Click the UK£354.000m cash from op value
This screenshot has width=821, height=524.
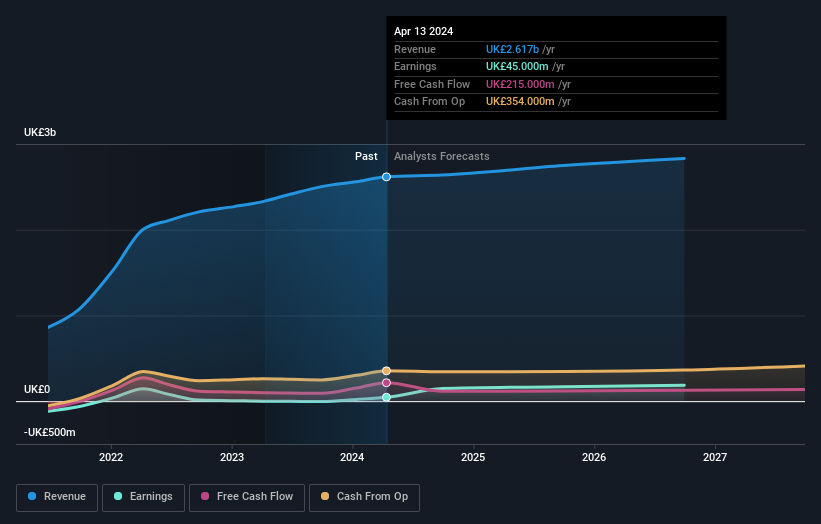[520, 102]
